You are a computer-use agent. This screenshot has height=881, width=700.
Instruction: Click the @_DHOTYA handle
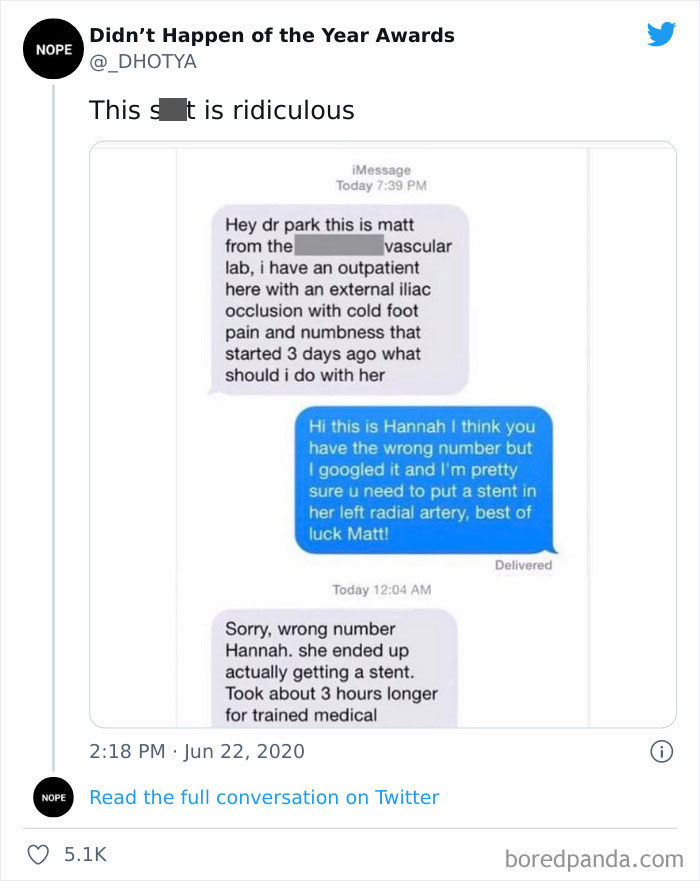coord(143,62)
